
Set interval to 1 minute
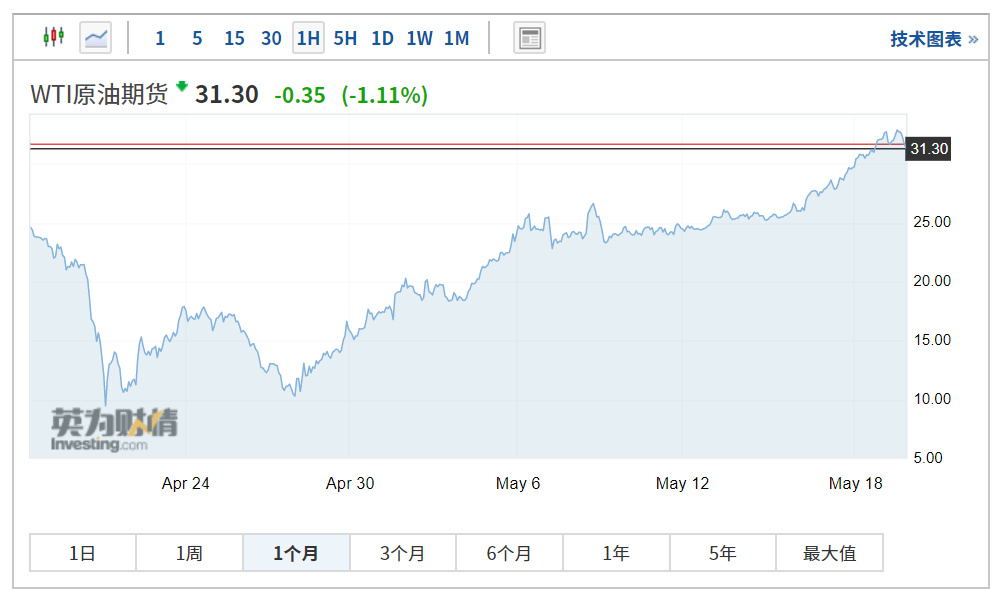[x=160, y=39]
